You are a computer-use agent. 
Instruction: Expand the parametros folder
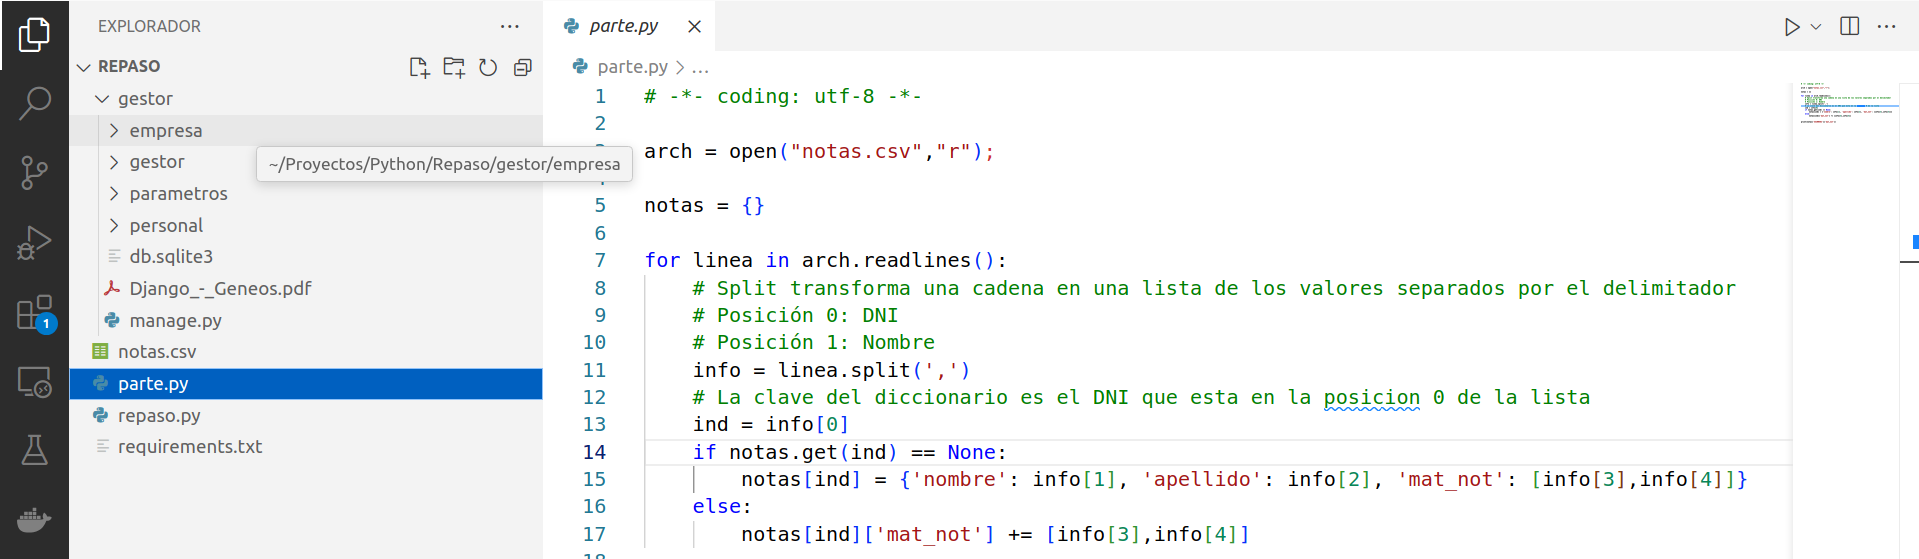coord(178,194)
